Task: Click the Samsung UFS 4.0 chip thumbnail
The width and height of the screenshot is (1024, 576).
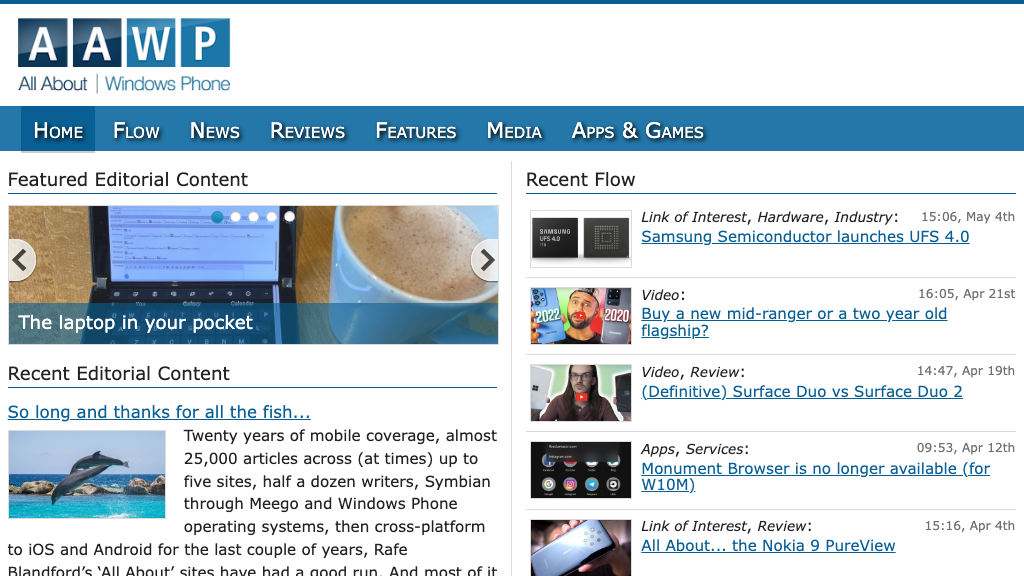Action: [x=581, y=238]
